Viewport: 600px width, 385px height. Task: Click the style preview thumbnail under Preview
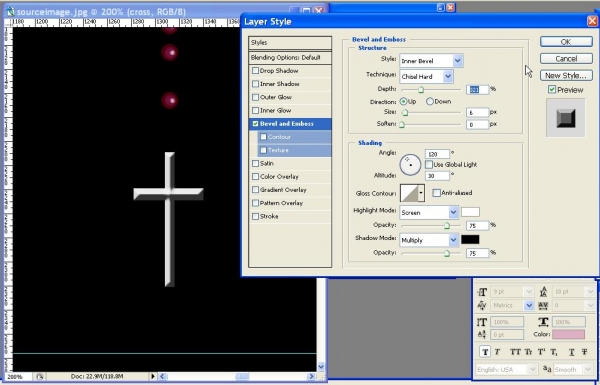point(566,118)
